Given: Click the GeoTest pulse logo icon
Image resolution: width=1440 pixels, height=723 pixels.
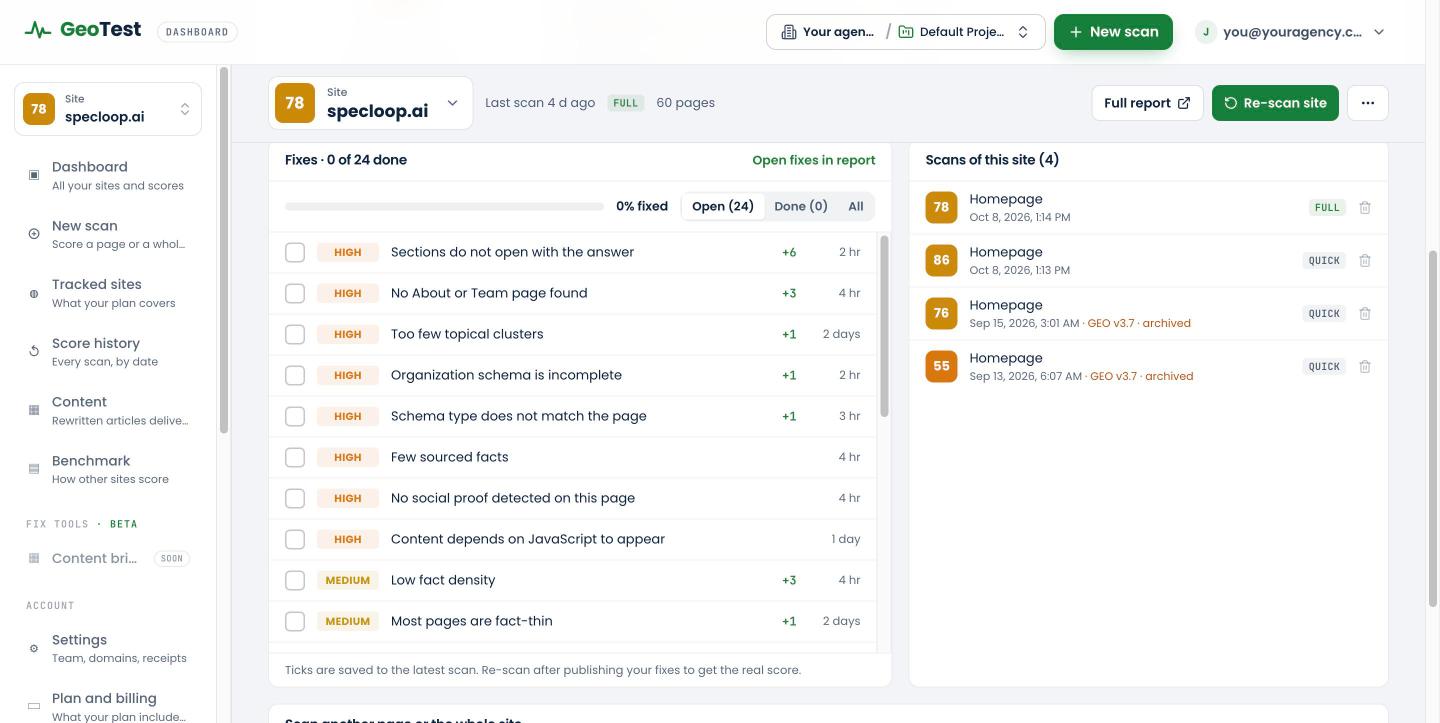Looking at the screenshot, I should (x=38, y=31).
